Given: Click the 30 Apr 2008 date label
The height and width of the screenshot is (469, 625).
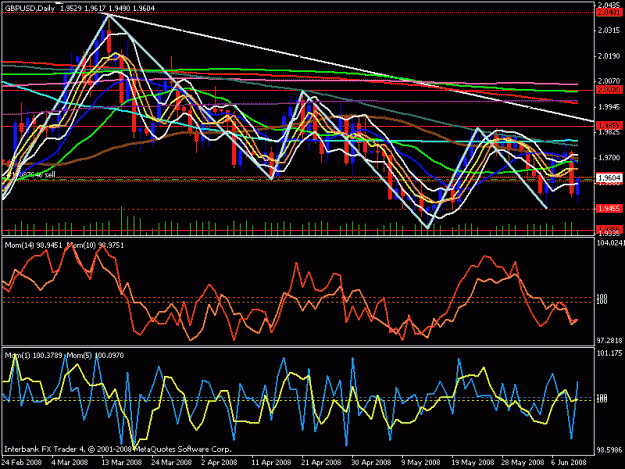Looking at the screenshot, I should coord(371,462).
